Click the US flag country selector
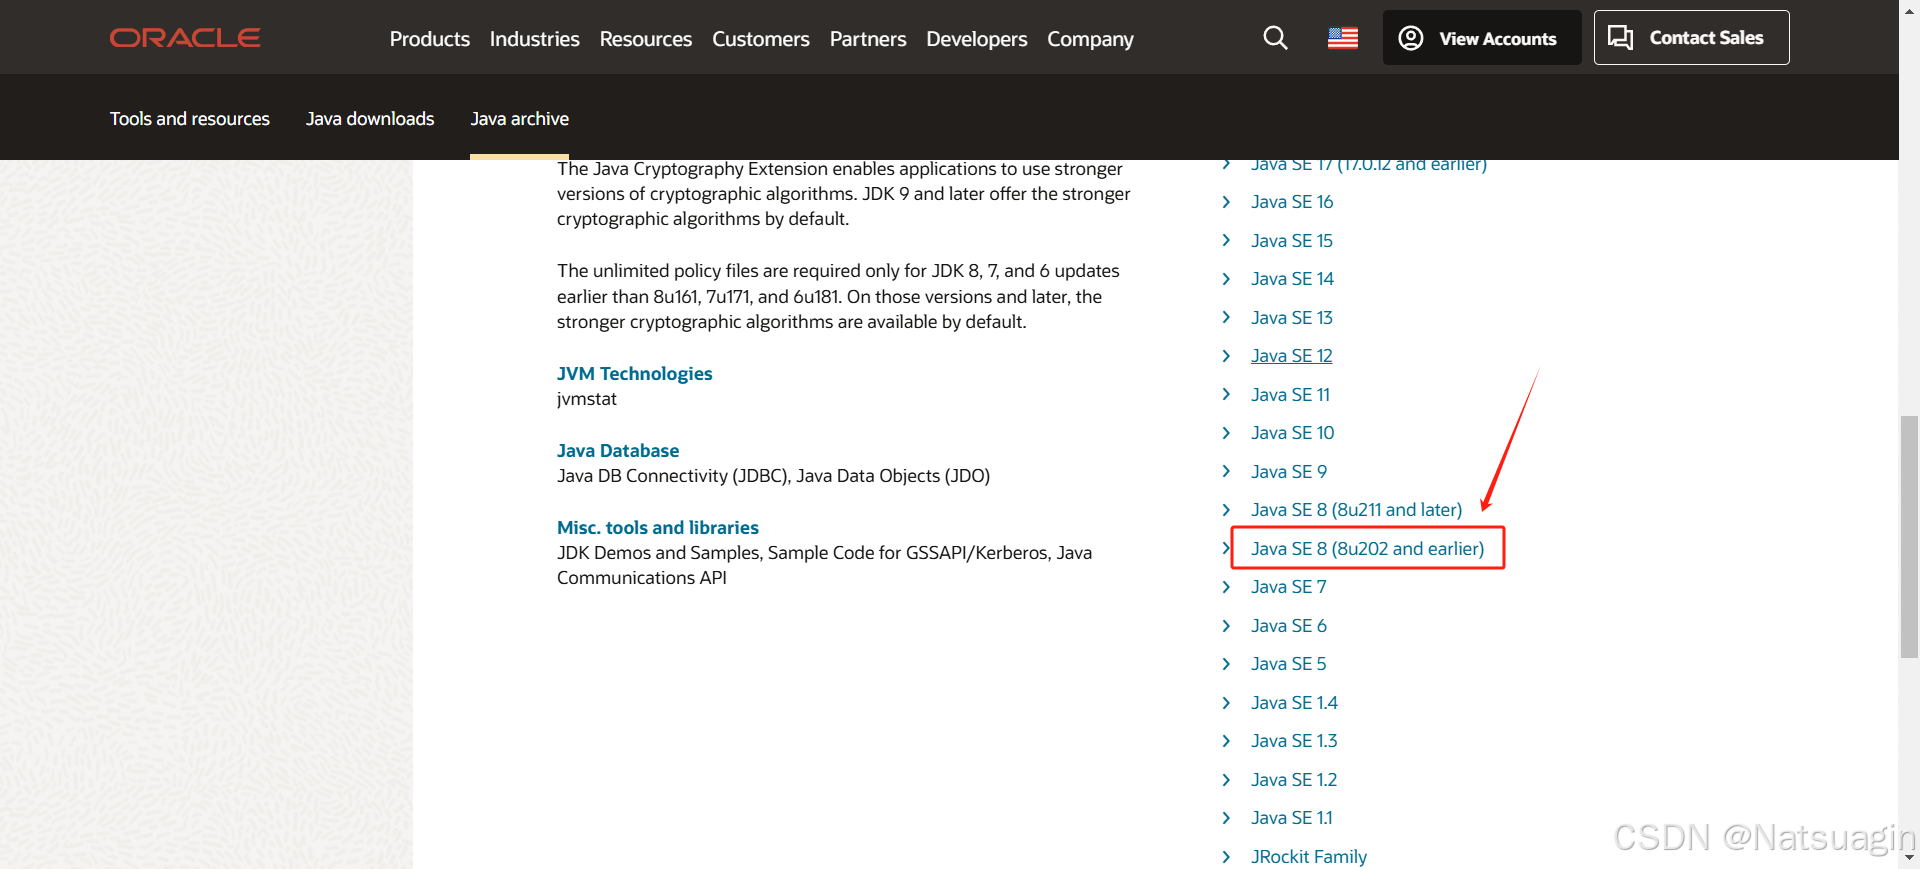This screenshot has width=1920, height=869. pyautogui.click(x=1343, y=38)
